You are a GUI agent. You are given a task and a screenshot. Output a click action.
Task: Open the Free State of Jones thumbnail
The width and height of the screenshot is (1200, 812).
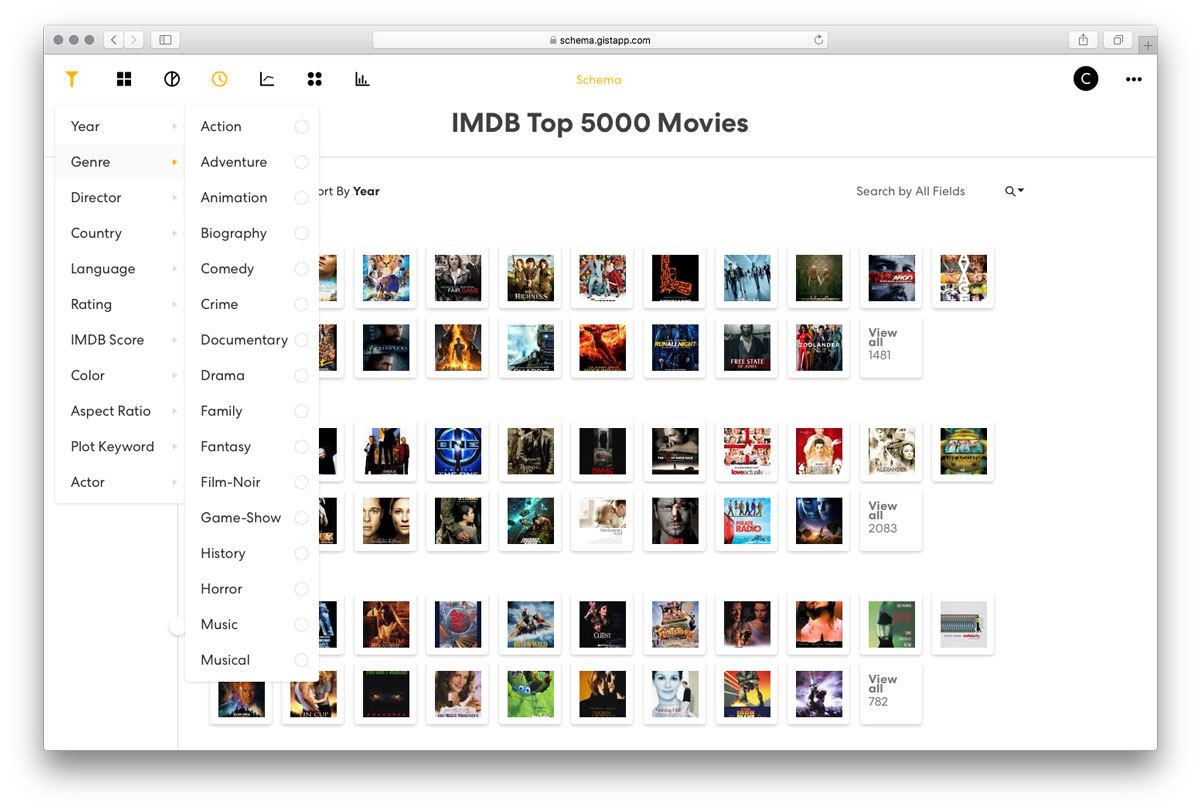(x=747, y=347)
